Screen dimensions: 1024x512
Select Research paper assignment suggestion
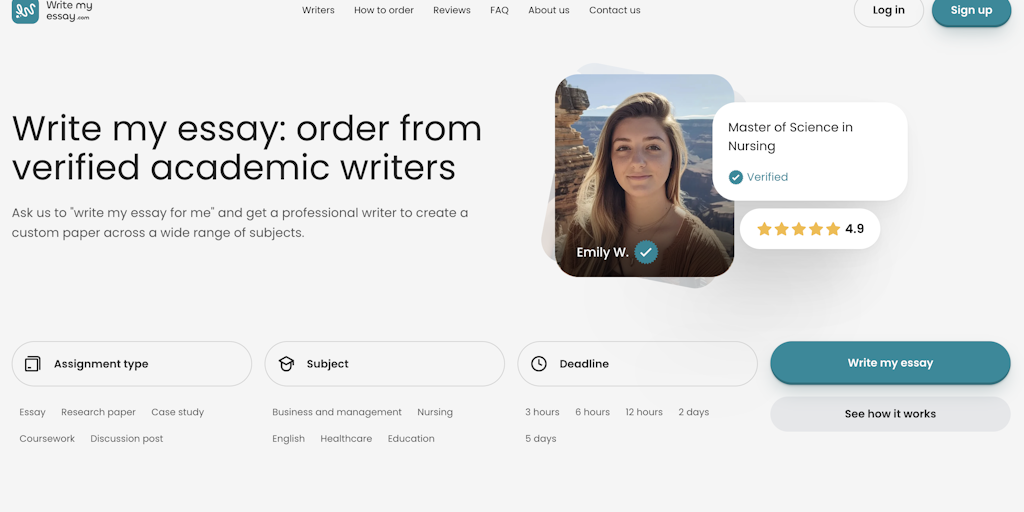pyautogui.click(x=99, y=412)
